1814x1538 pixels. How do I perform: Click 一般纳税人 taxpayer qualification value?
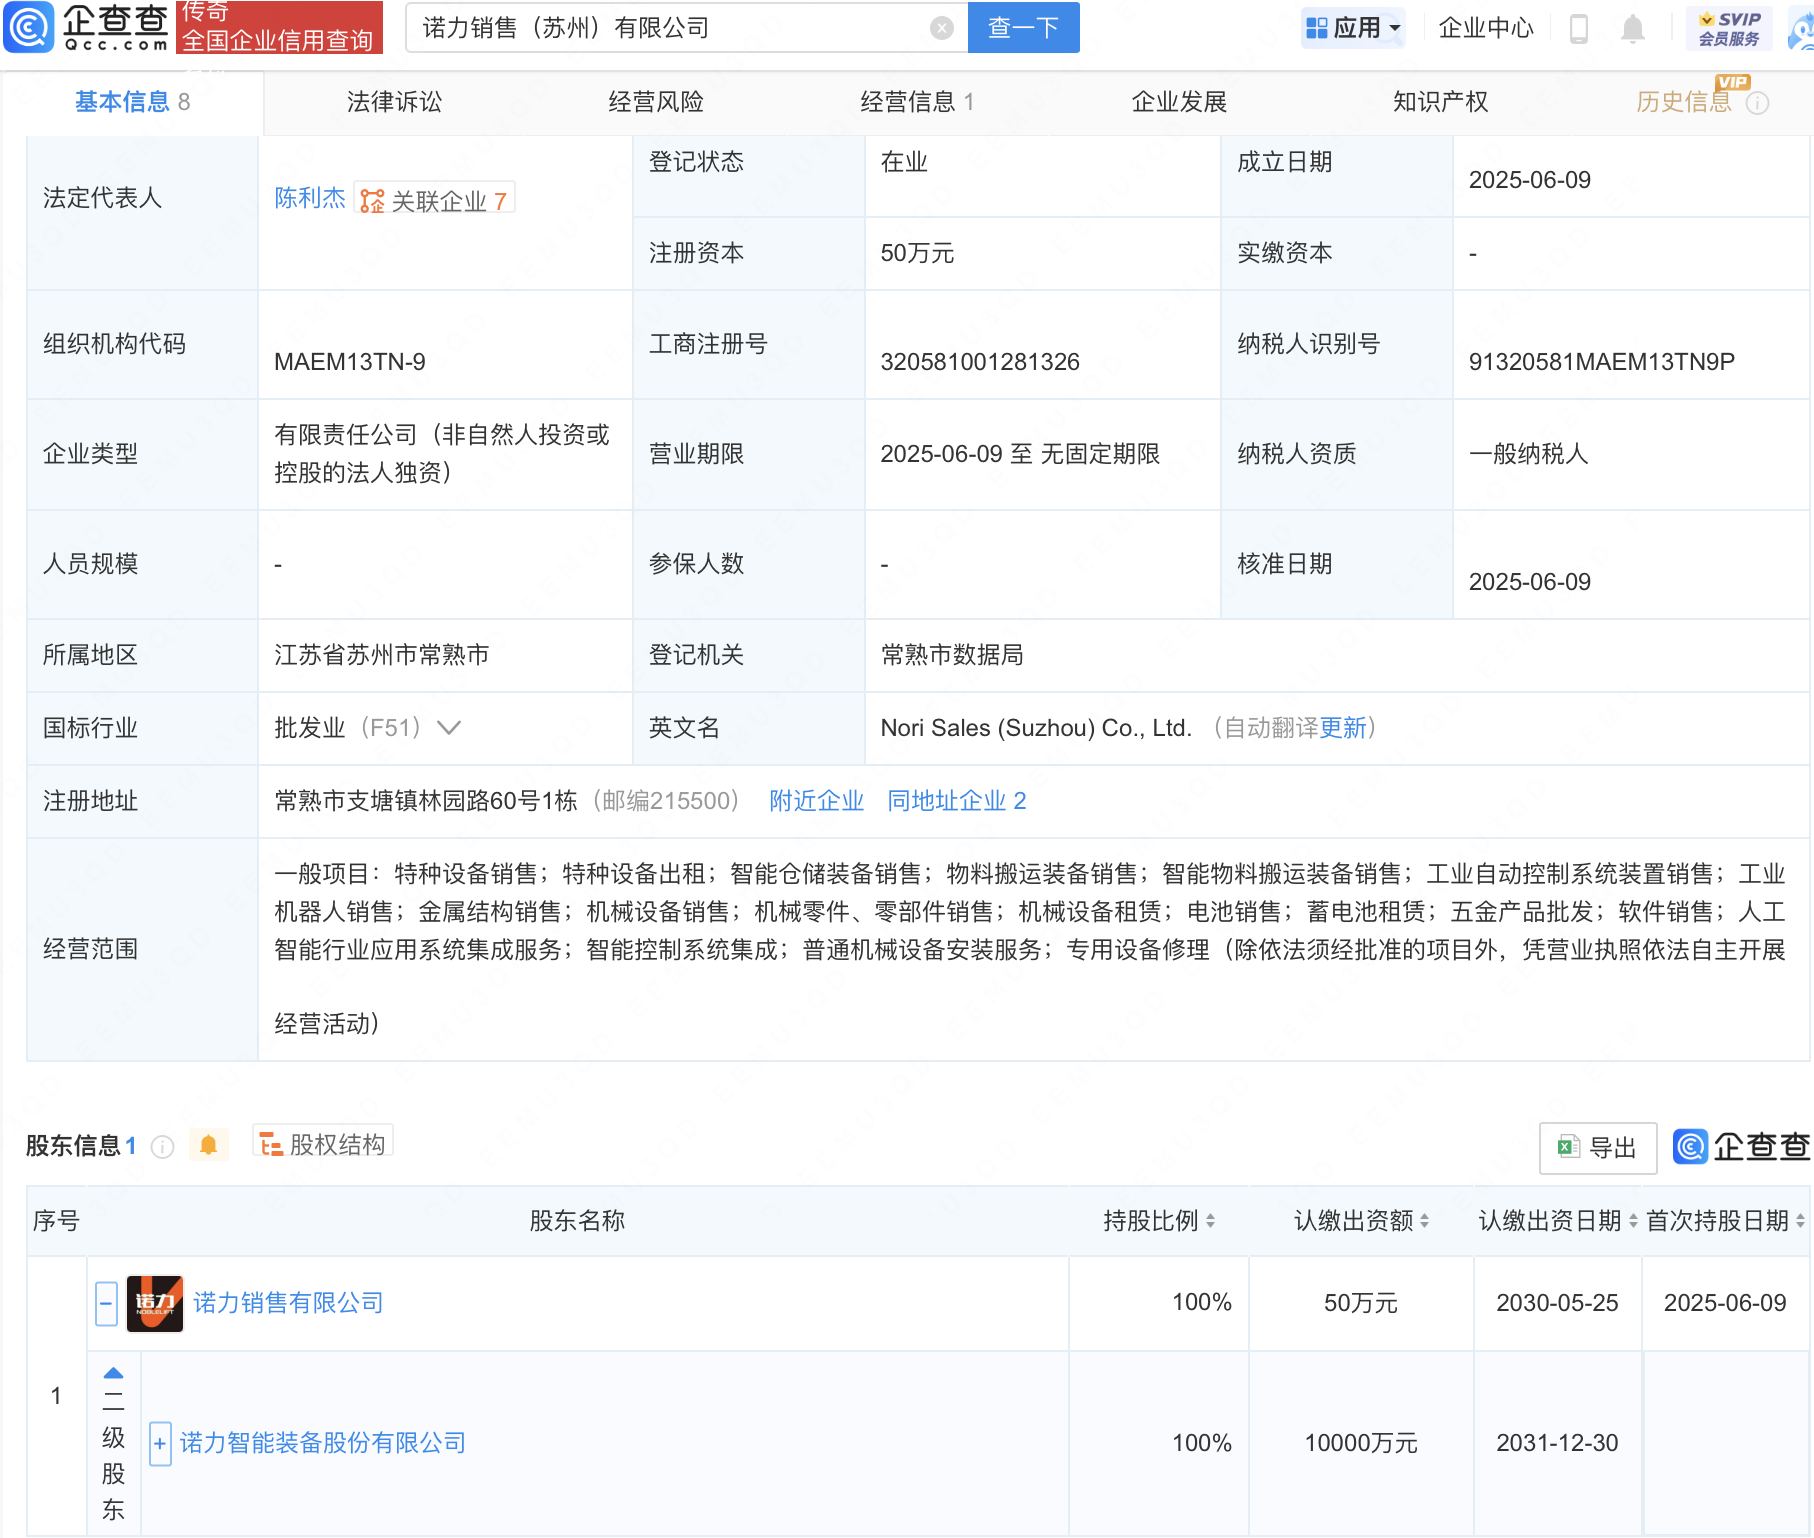point(1528,454)
